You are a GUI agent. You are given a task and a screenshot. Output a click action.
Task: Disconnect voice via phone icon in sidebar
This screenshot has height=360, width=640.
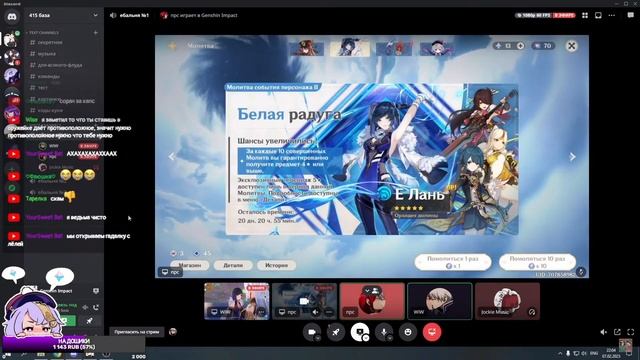click(96, 307)
